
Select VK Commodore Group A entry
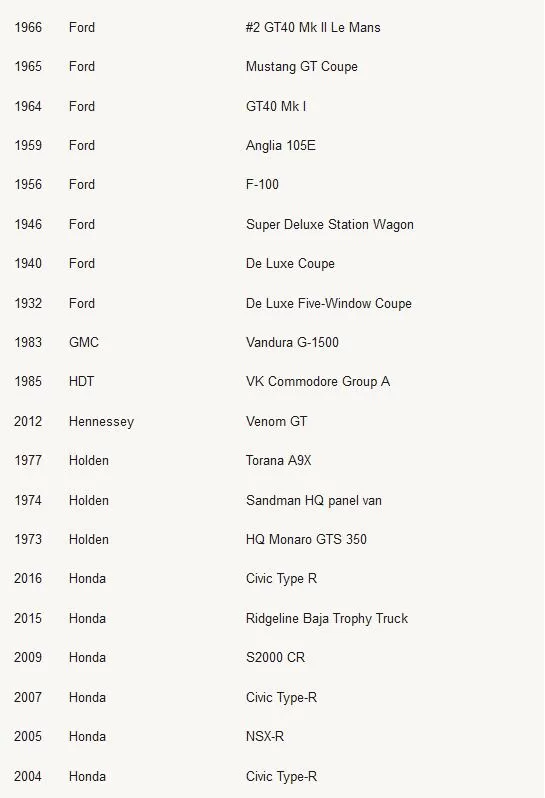pyautogui.click(x=318, y=382)
